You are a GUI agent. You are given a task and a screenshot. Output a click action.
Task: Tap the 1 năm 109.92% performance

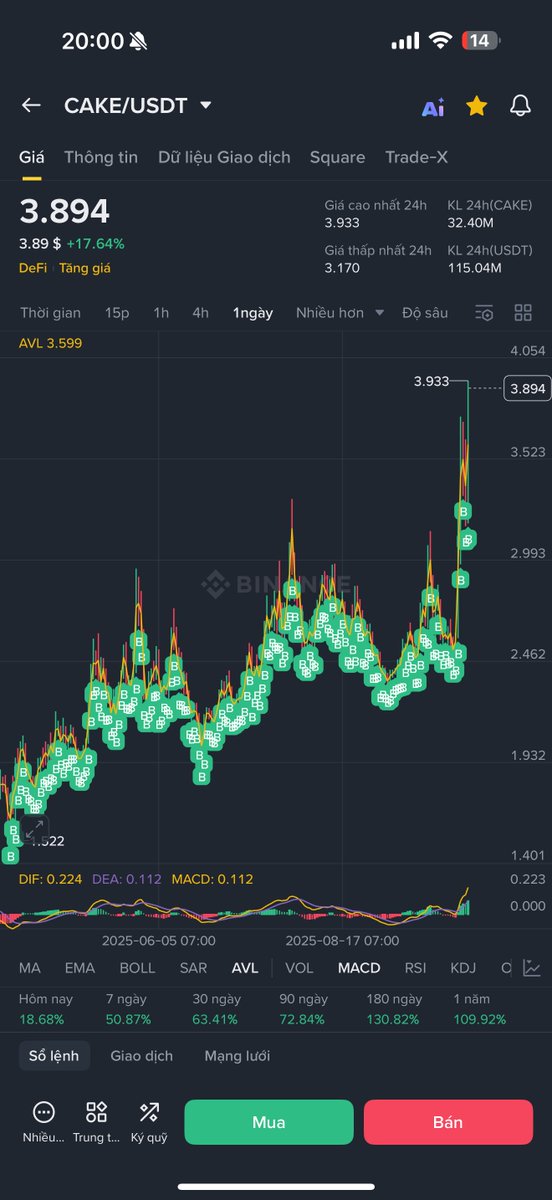[x=480, y=1009]
